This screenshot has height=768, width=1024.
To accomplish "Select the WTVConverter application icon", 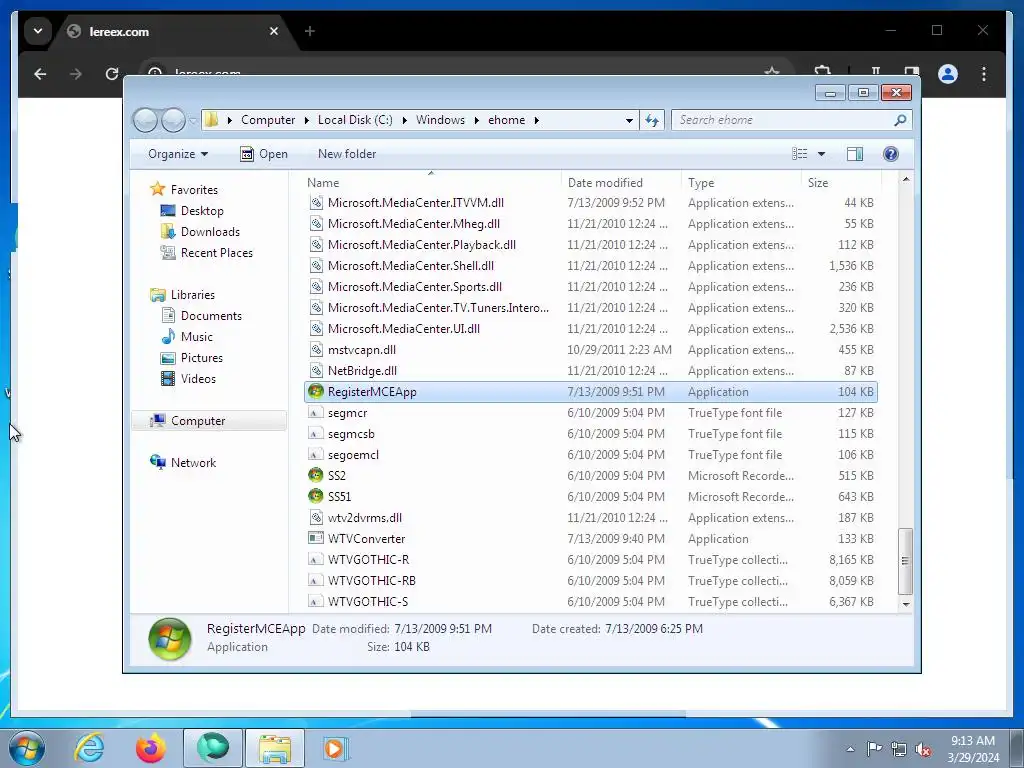I will pyautogui.click(x=315, y=538).
